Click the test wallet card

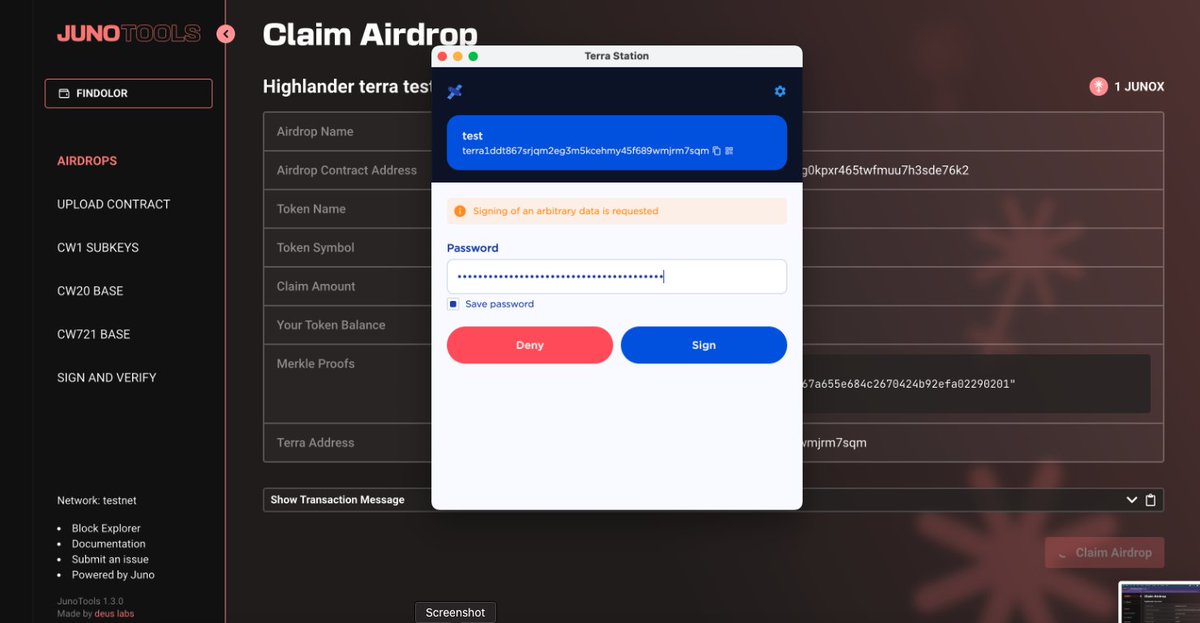tap(617, 143)
